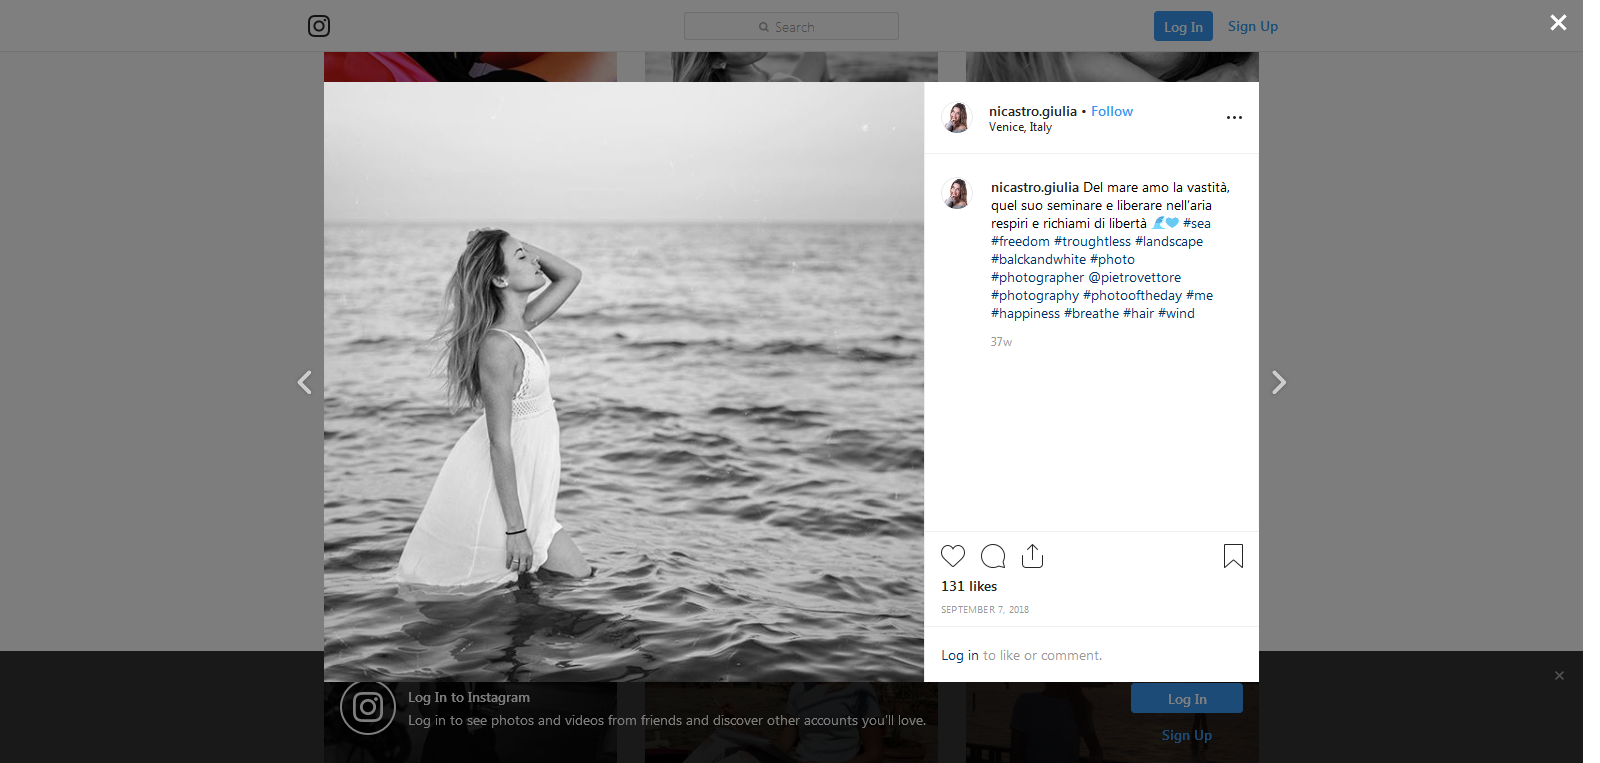Click the Search field in header
The image size is (1600, 763).
791,26
